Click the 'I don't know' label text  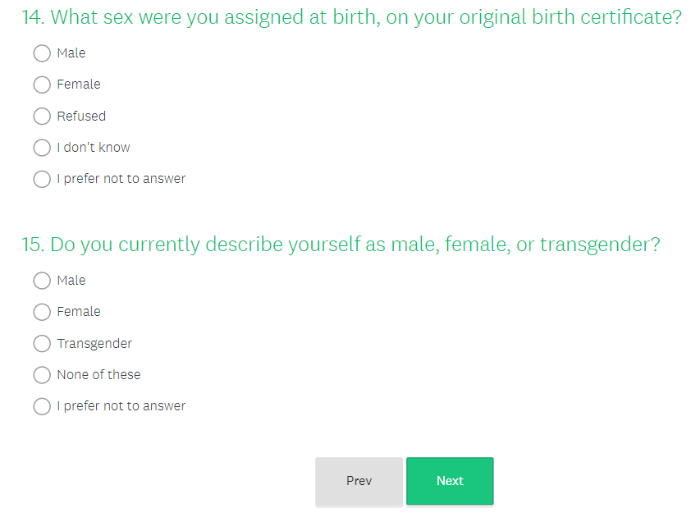93,148
